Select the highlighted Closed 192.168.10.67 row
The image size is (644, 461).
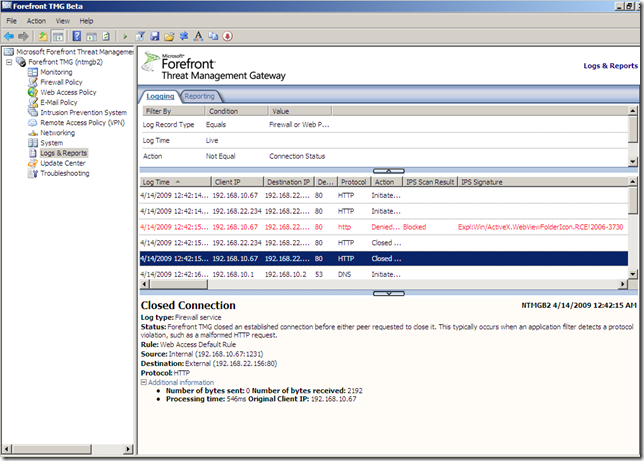pos(384,258)
